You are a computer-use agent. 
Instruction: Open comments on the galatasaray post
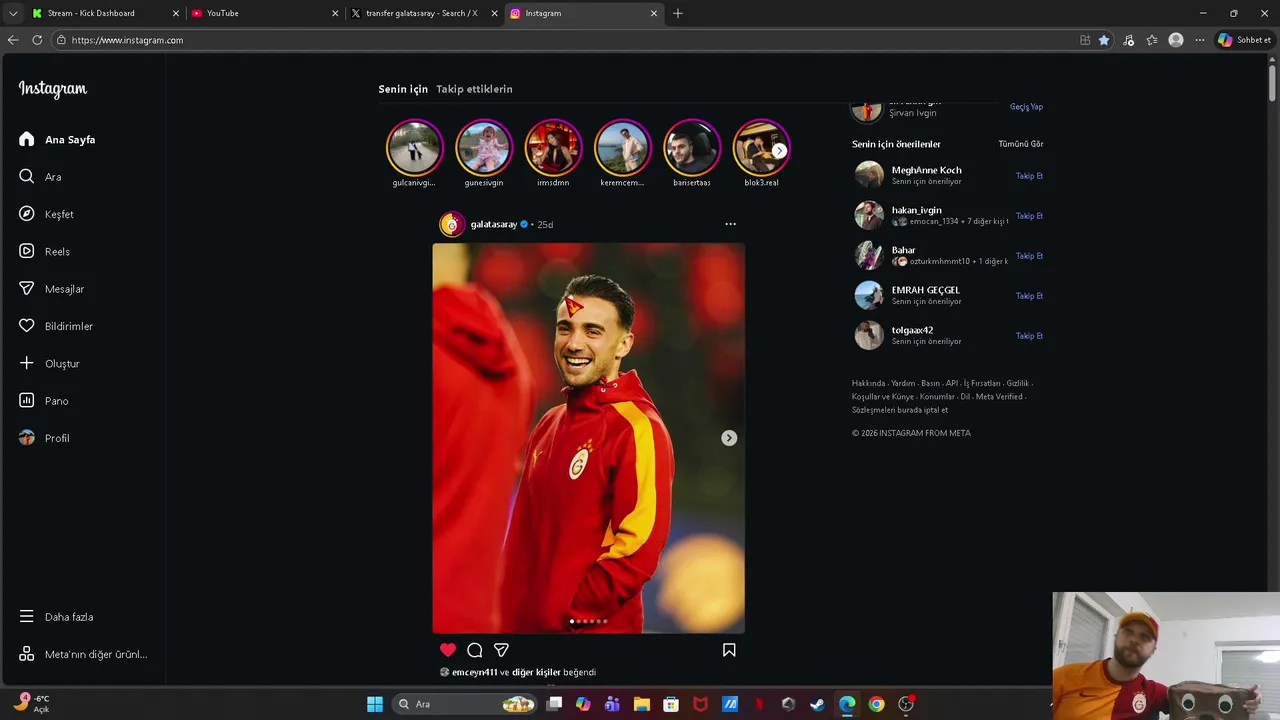coord(475,650)
